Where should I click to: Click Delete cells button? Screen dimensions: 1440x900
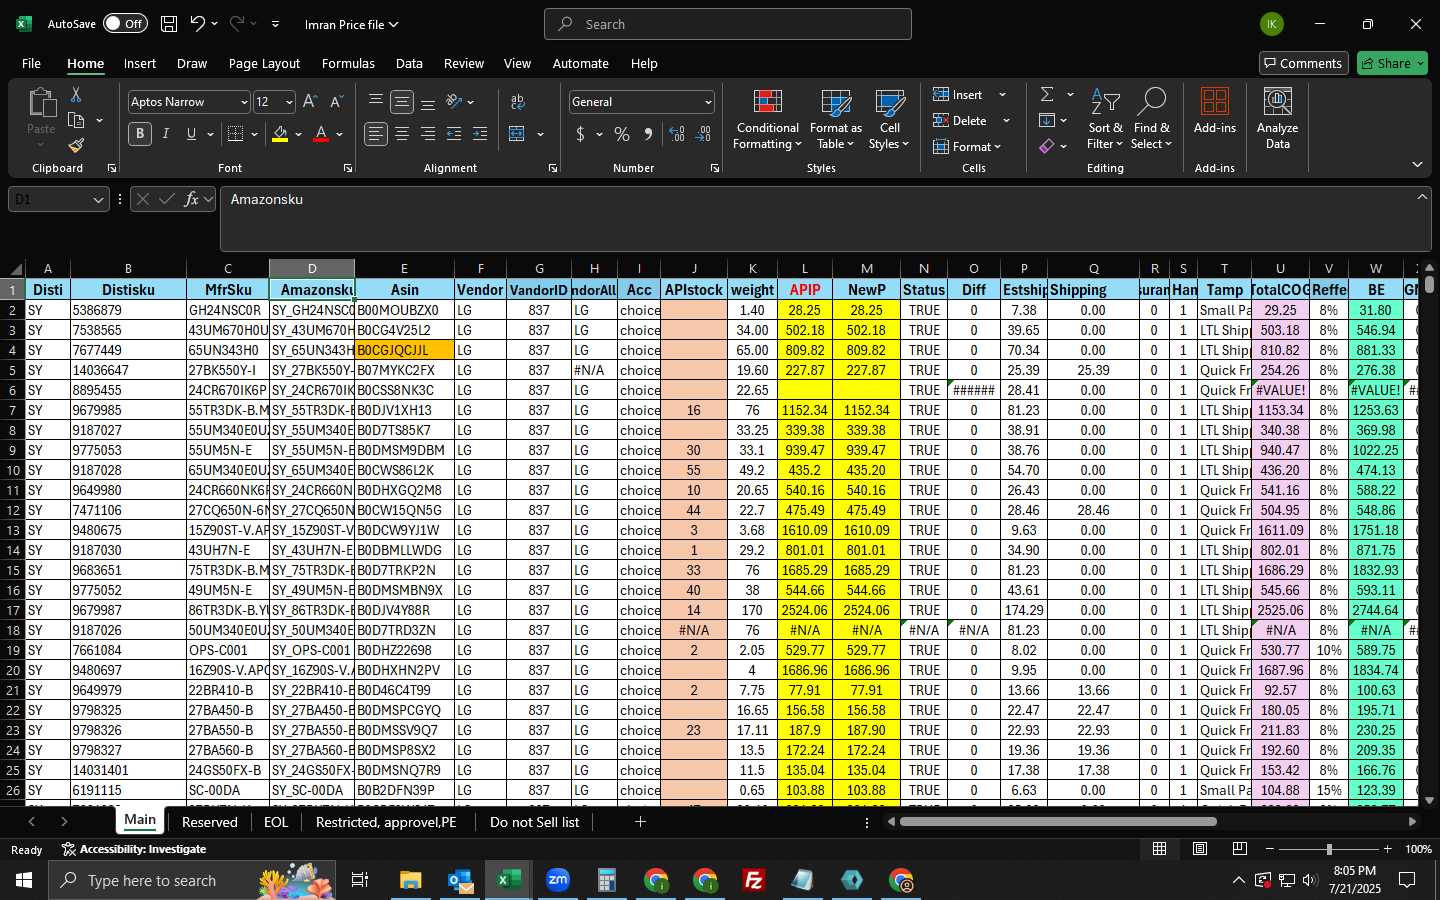960,121
